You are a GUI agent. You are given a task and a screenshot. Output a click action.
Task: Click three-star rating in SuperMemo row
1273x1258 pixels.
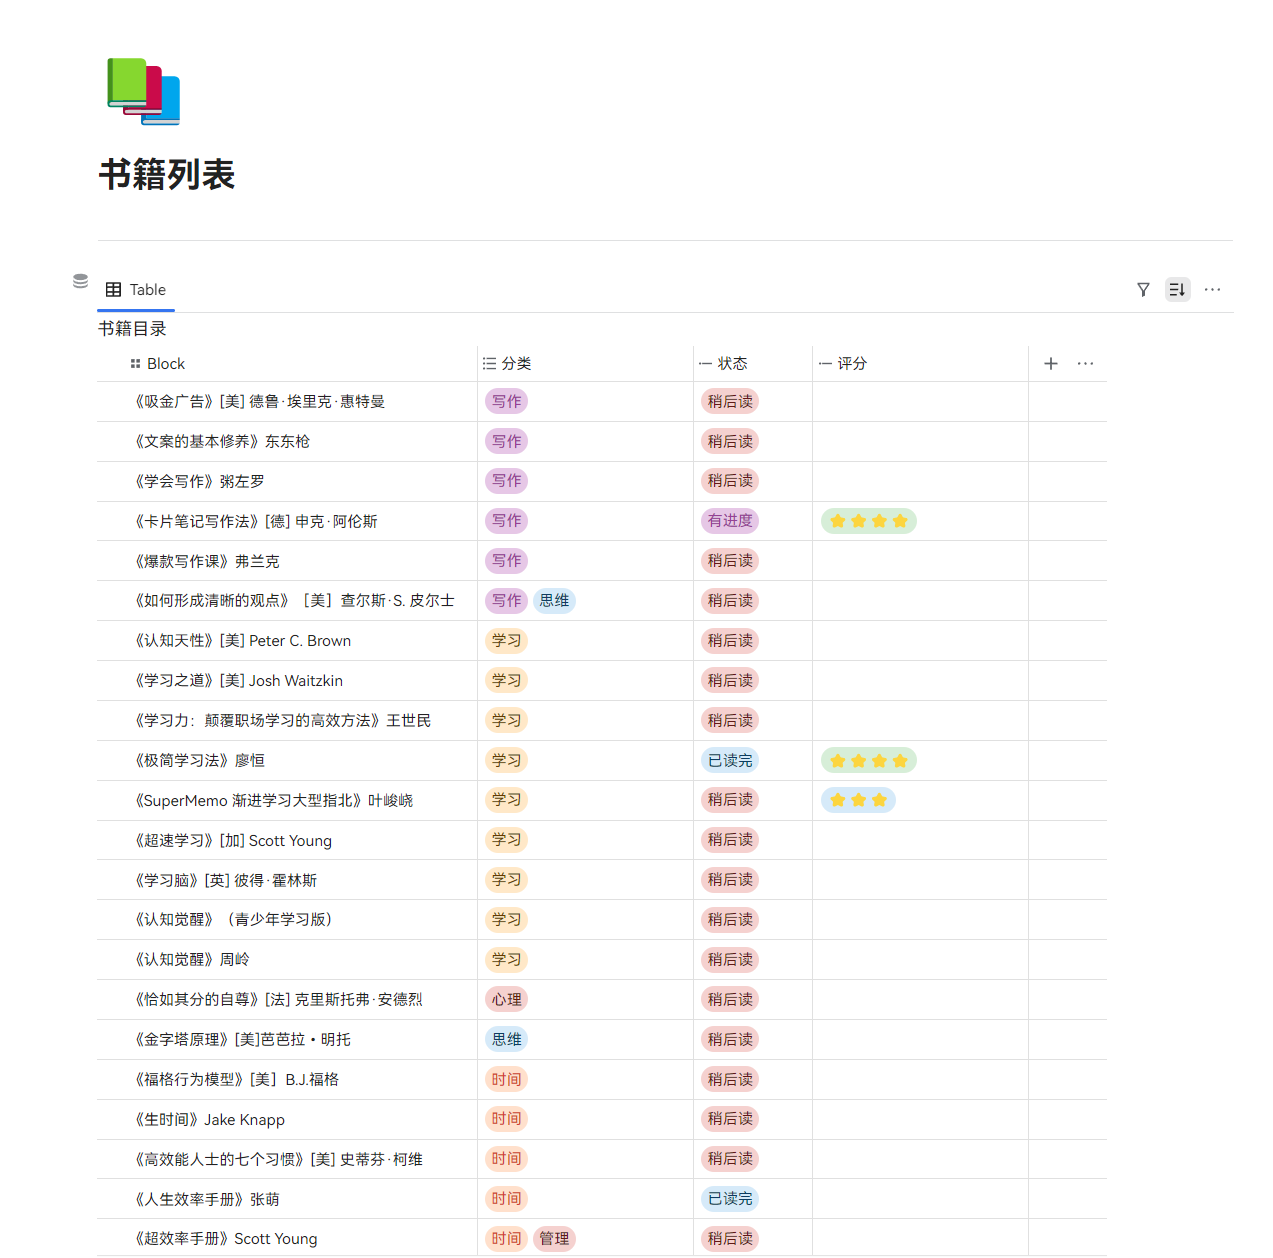point(858,801)
